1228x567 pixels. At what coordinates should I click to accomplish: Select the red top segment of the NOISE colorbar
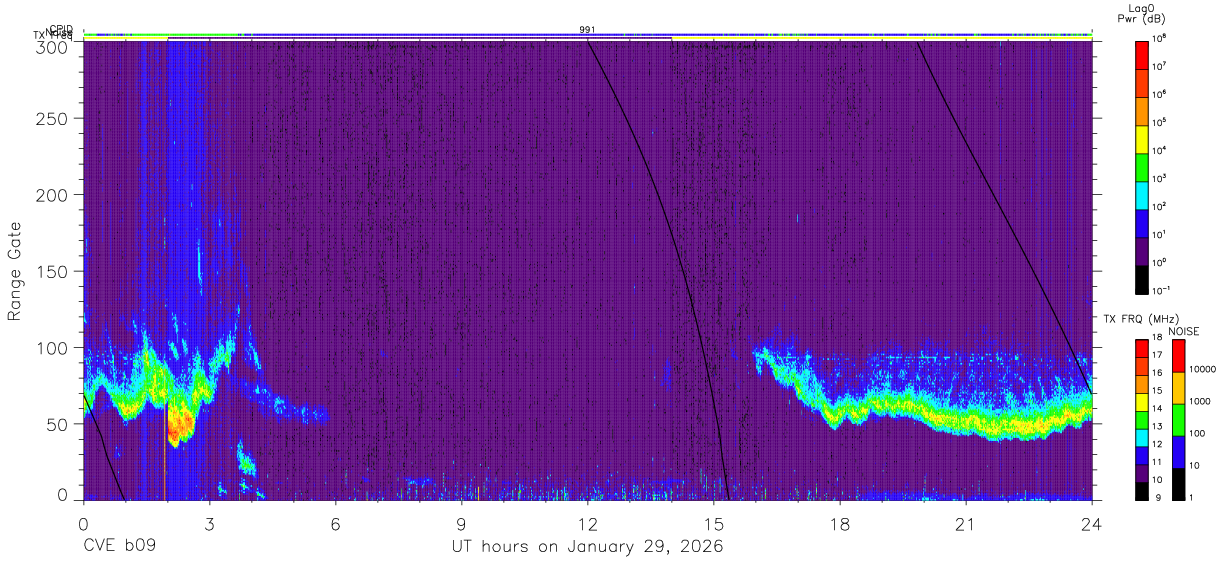(1177, 357)
